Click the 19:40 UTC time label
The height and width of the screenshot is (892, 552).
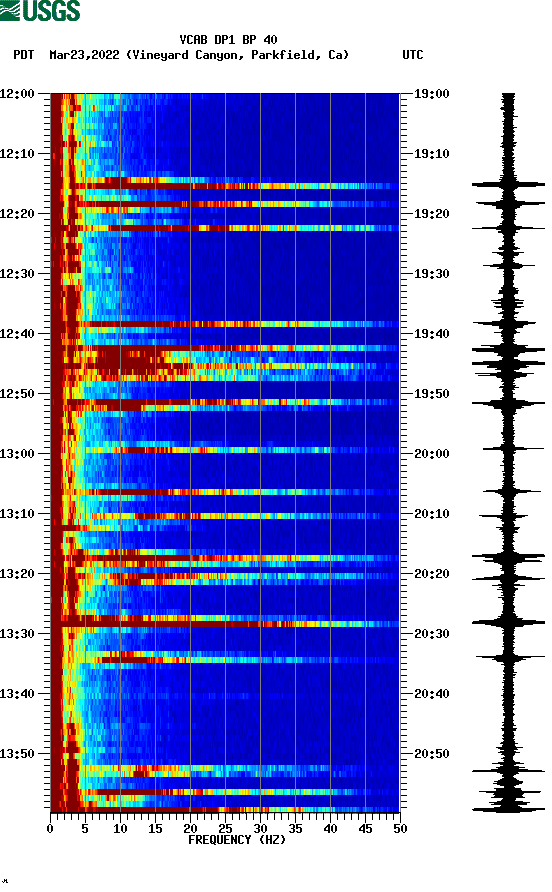tap(431, 333)
